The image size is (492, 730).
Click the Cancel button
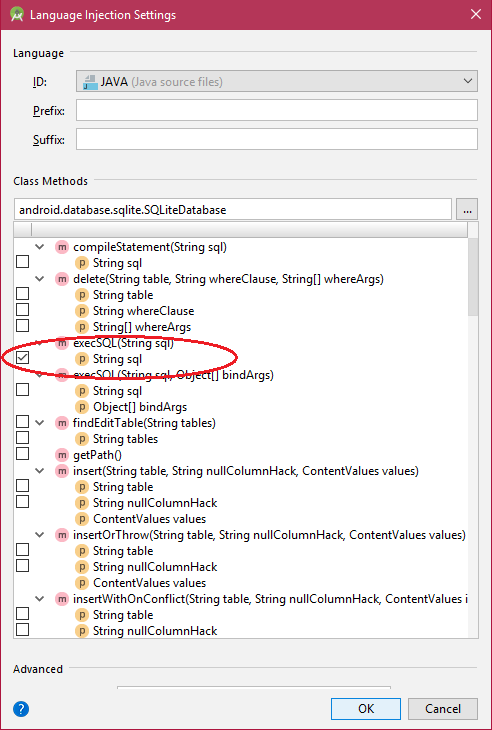tap(443, 709)
